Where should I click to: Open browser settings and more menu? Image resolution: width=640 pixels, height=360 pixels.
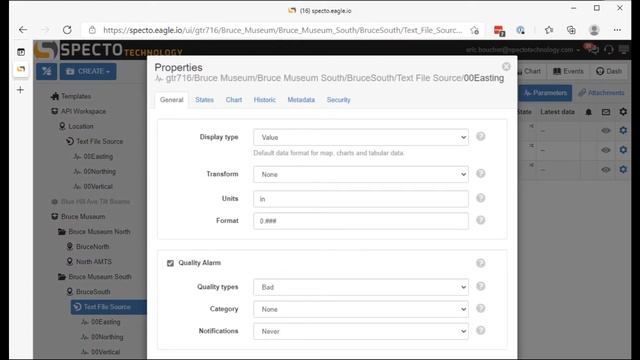(x=617, y=30)
